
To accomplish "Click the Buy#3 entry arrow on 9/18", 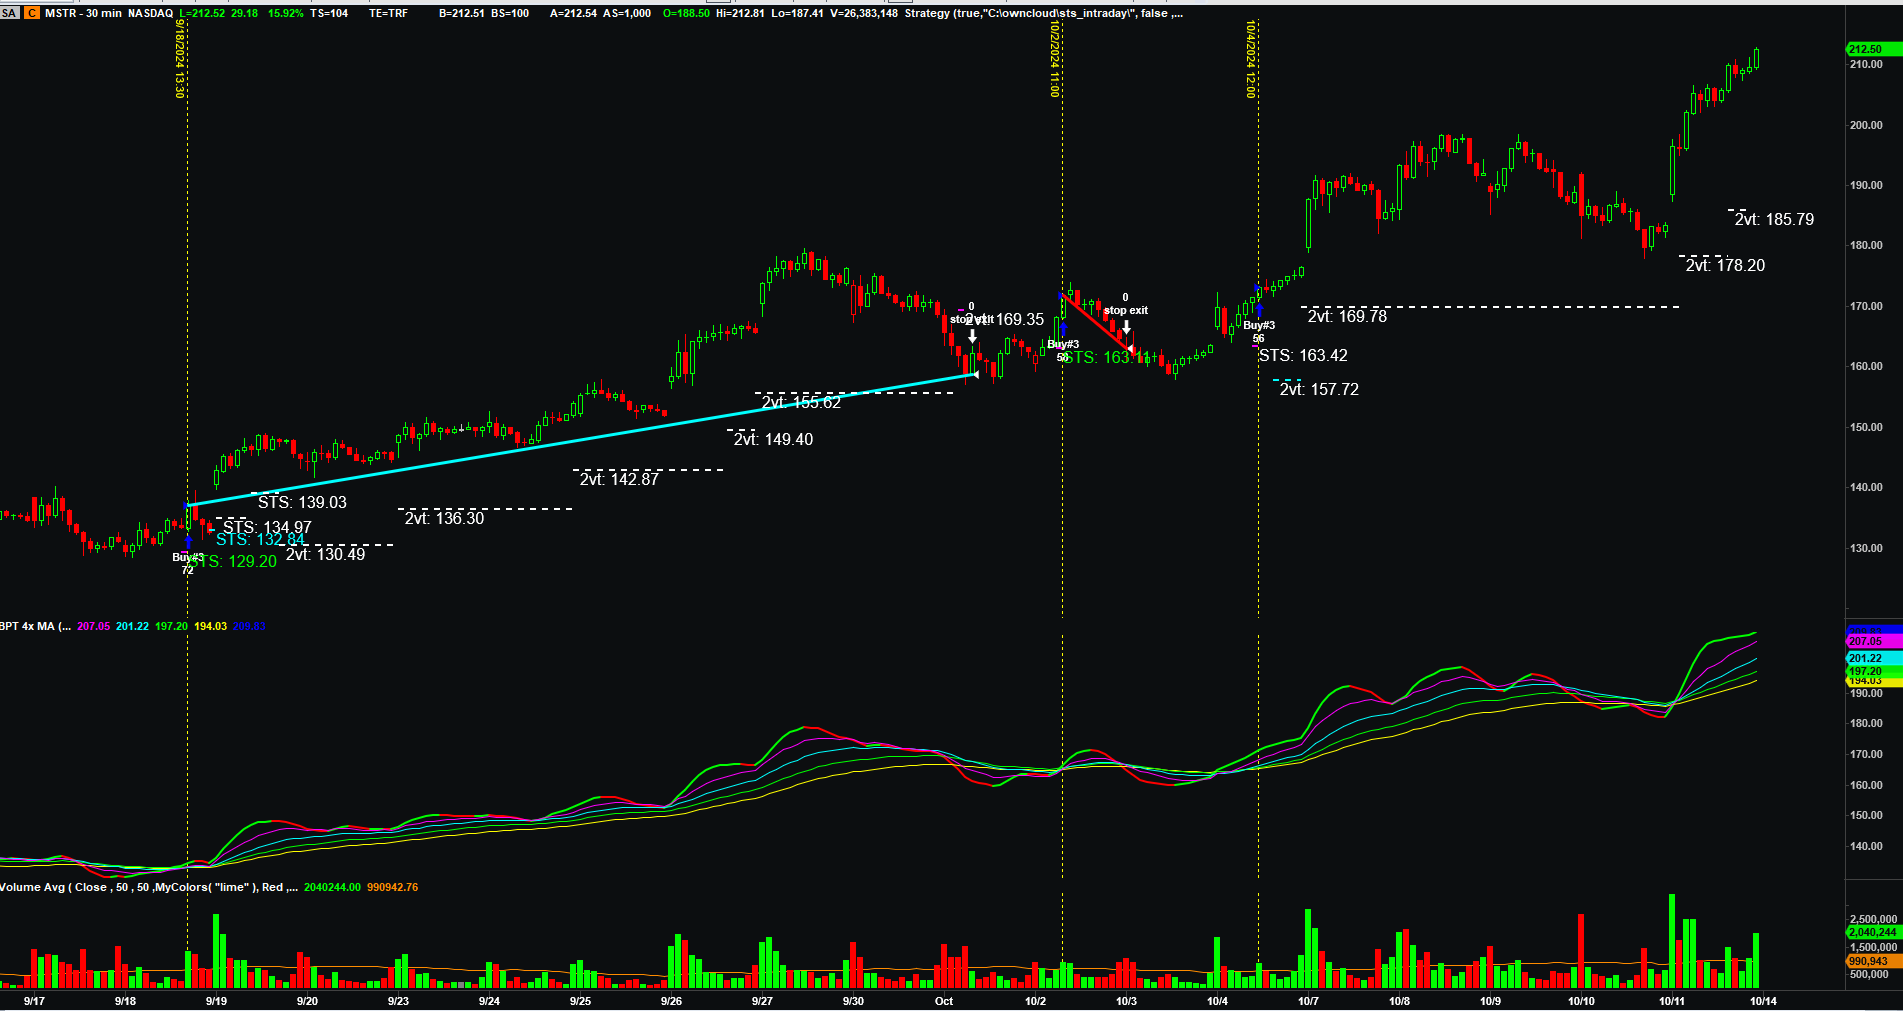I will 188,542.
